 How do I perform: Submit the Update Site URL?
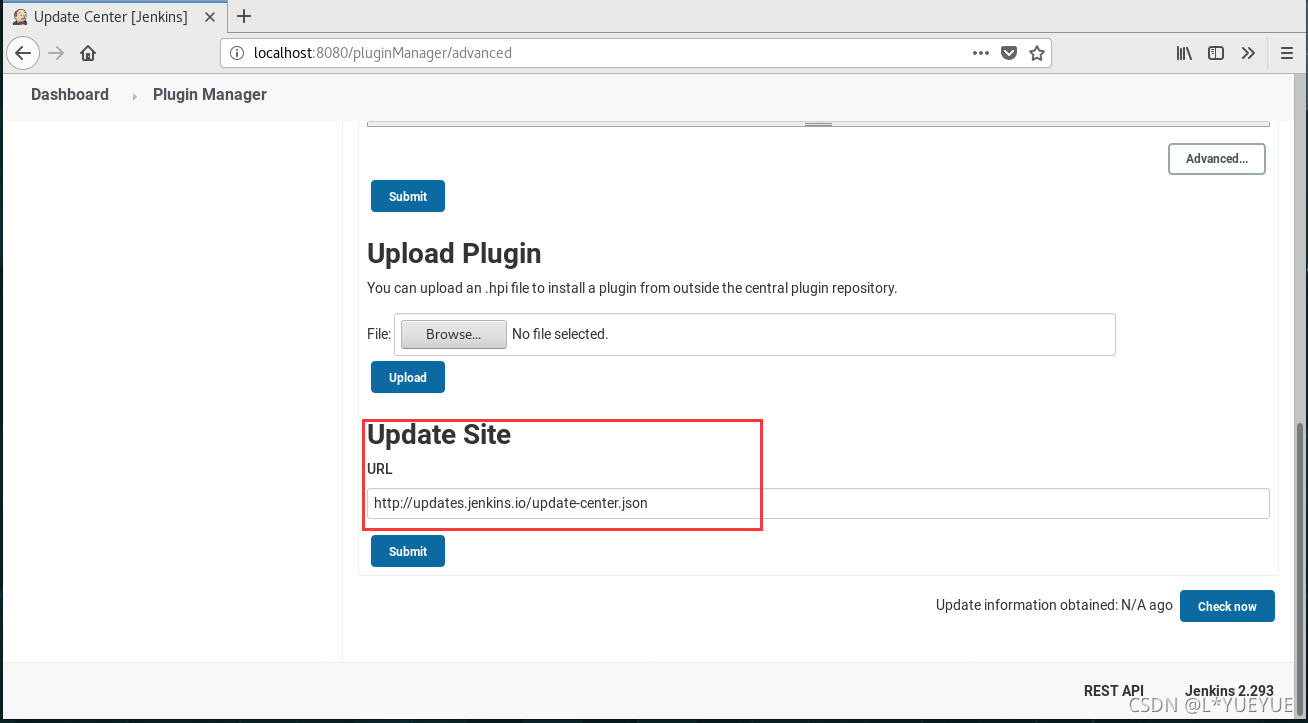(x=408, y=551)
